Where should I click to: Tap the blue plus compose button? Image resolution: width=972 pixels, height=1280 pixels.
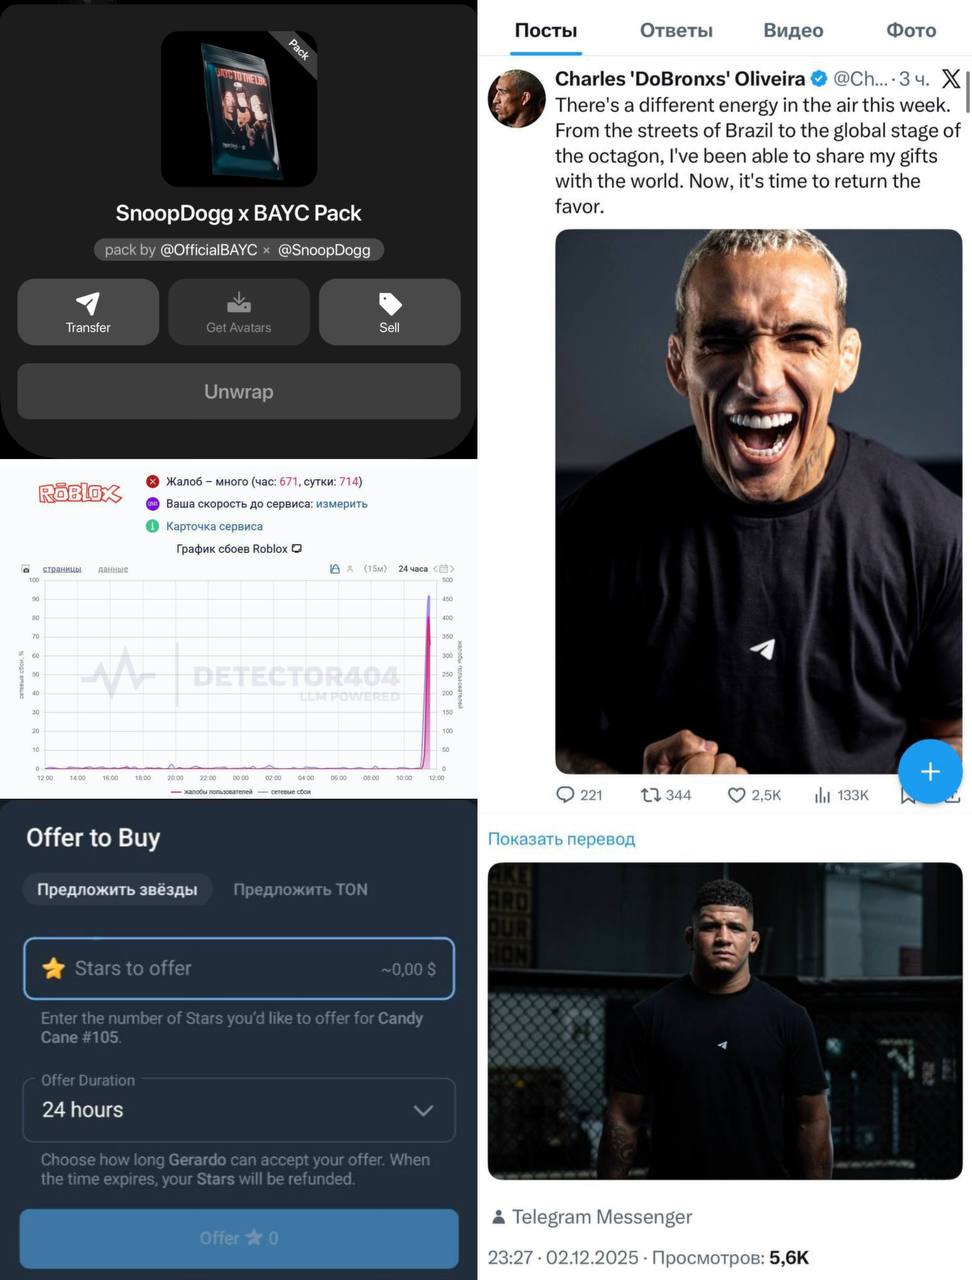click(930, 772)
